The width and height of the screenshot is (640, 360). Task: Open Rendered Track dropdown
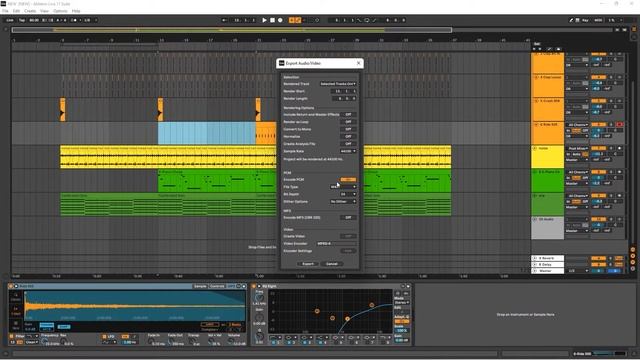pyautogui.click(x=338, y=84)
